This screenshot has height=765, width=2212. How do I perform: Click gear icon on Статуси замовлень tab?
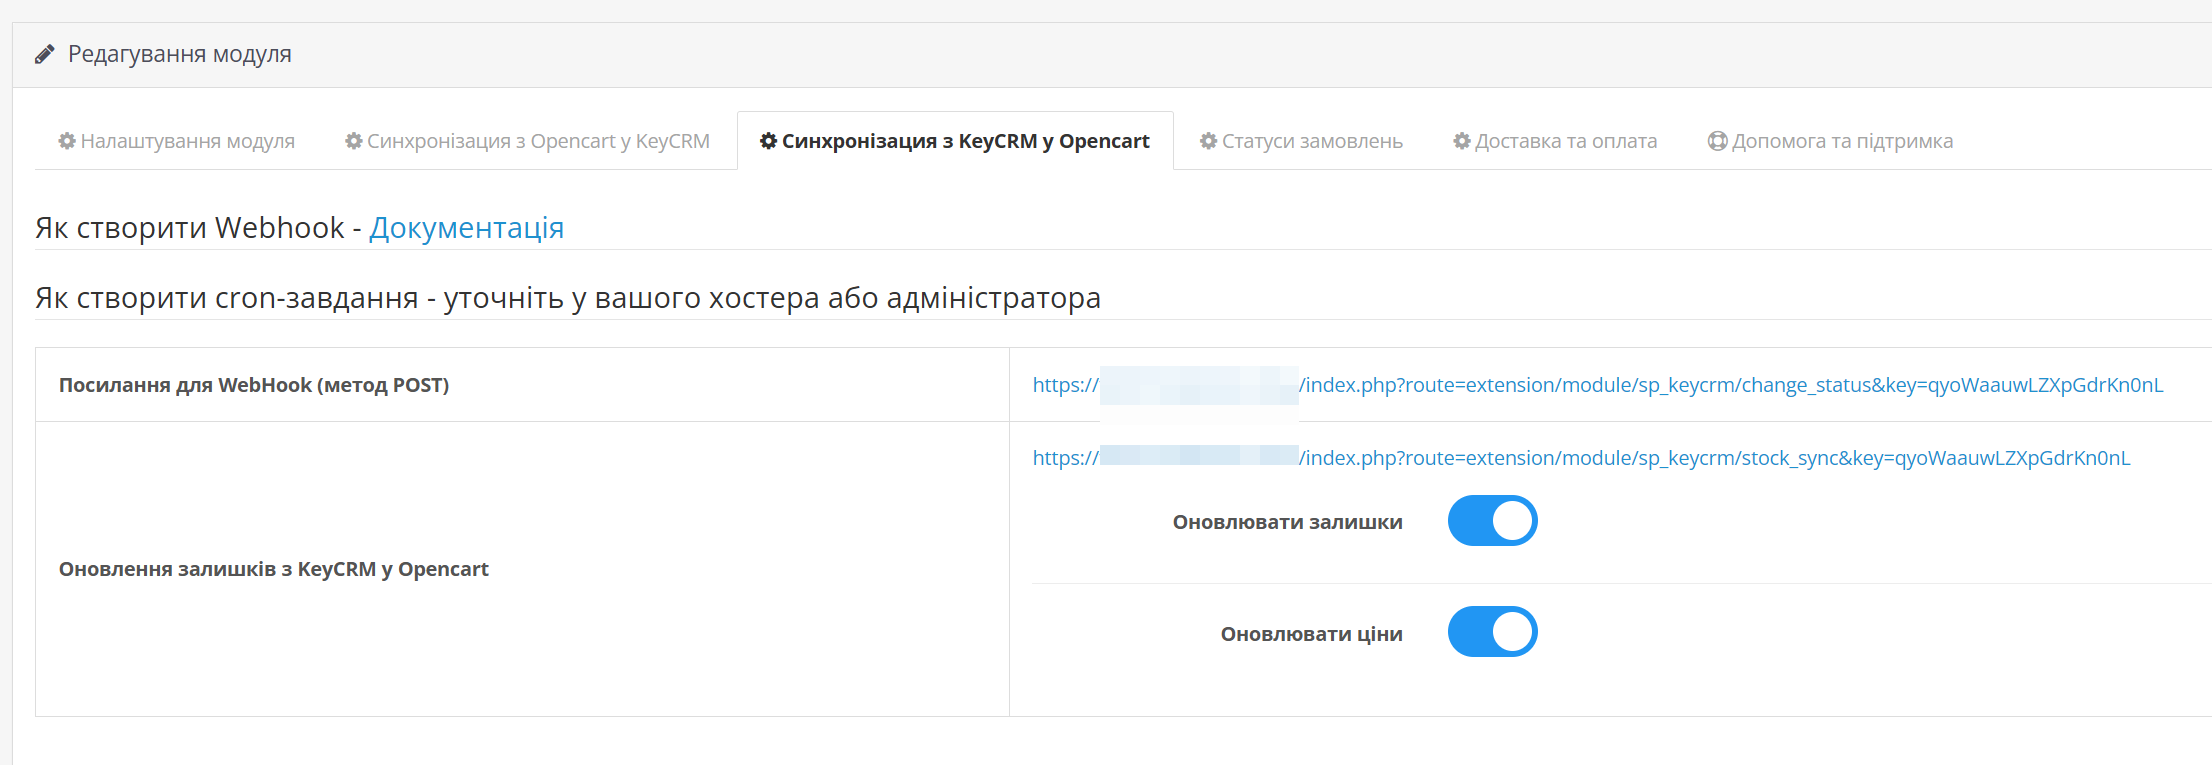coord(1209,141)
